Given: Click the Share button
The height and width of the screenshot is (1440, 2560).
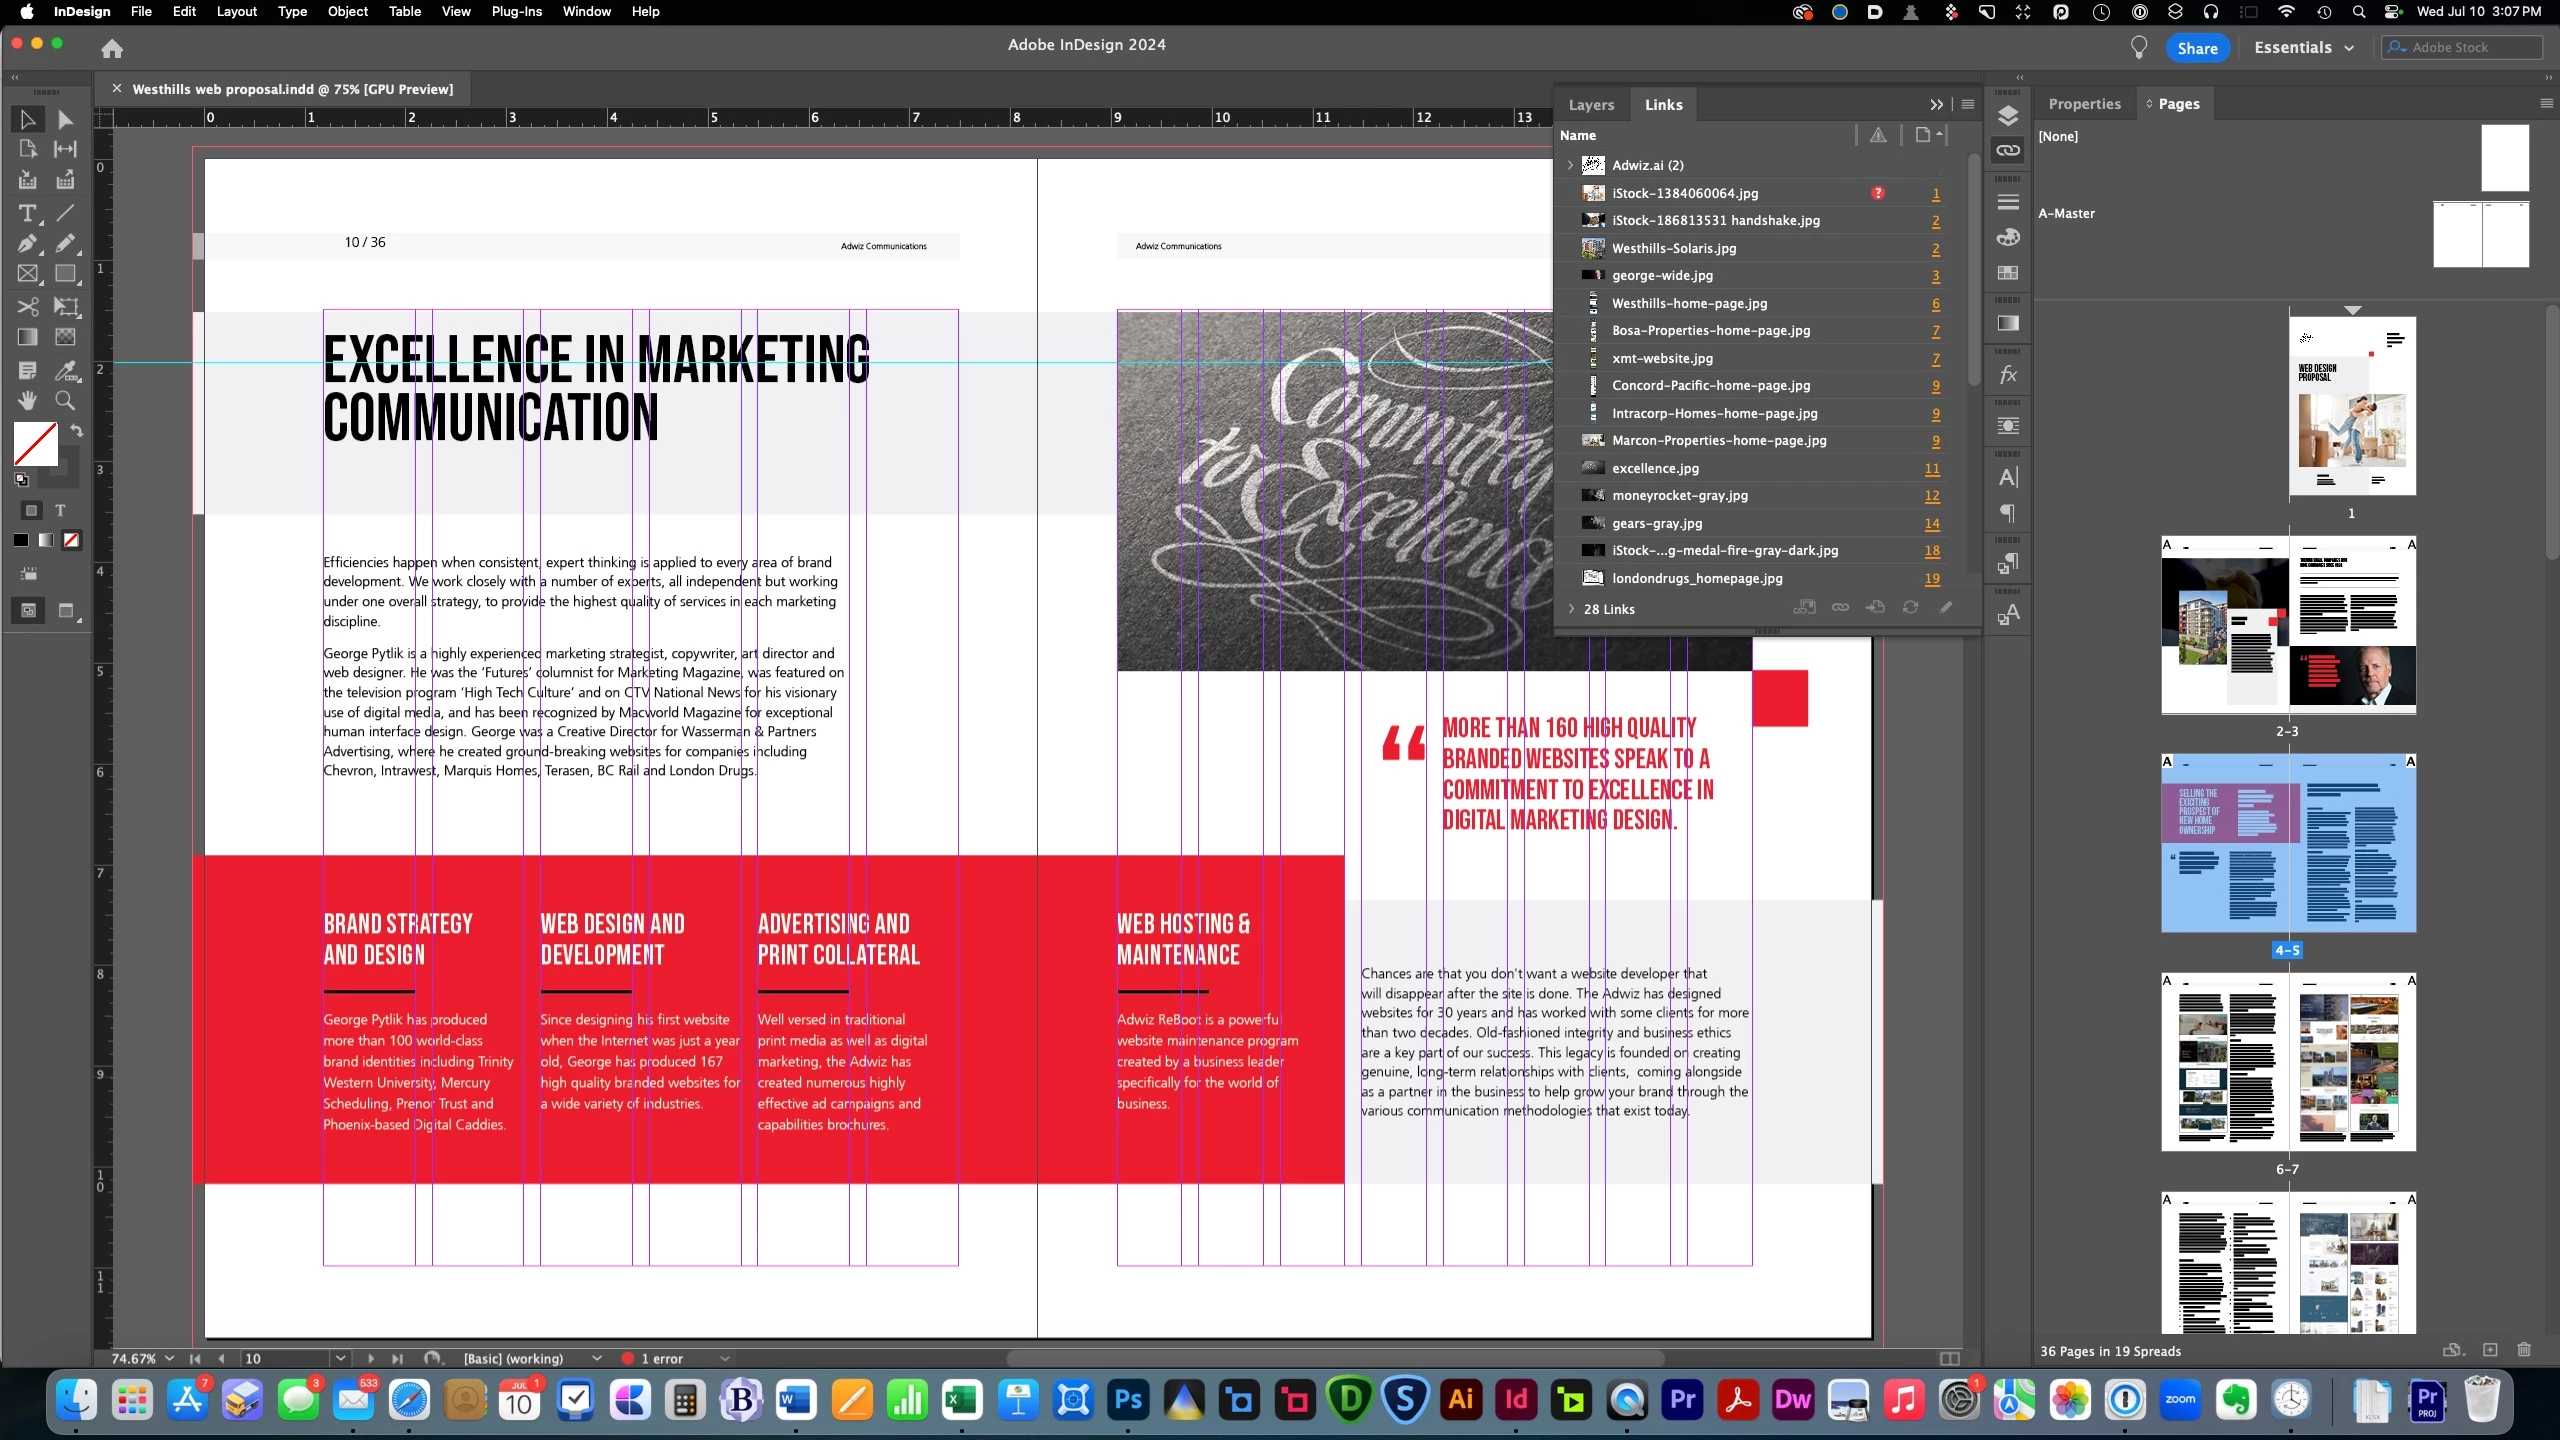Looking at the screenshot, I should (x=2197, y=48).
